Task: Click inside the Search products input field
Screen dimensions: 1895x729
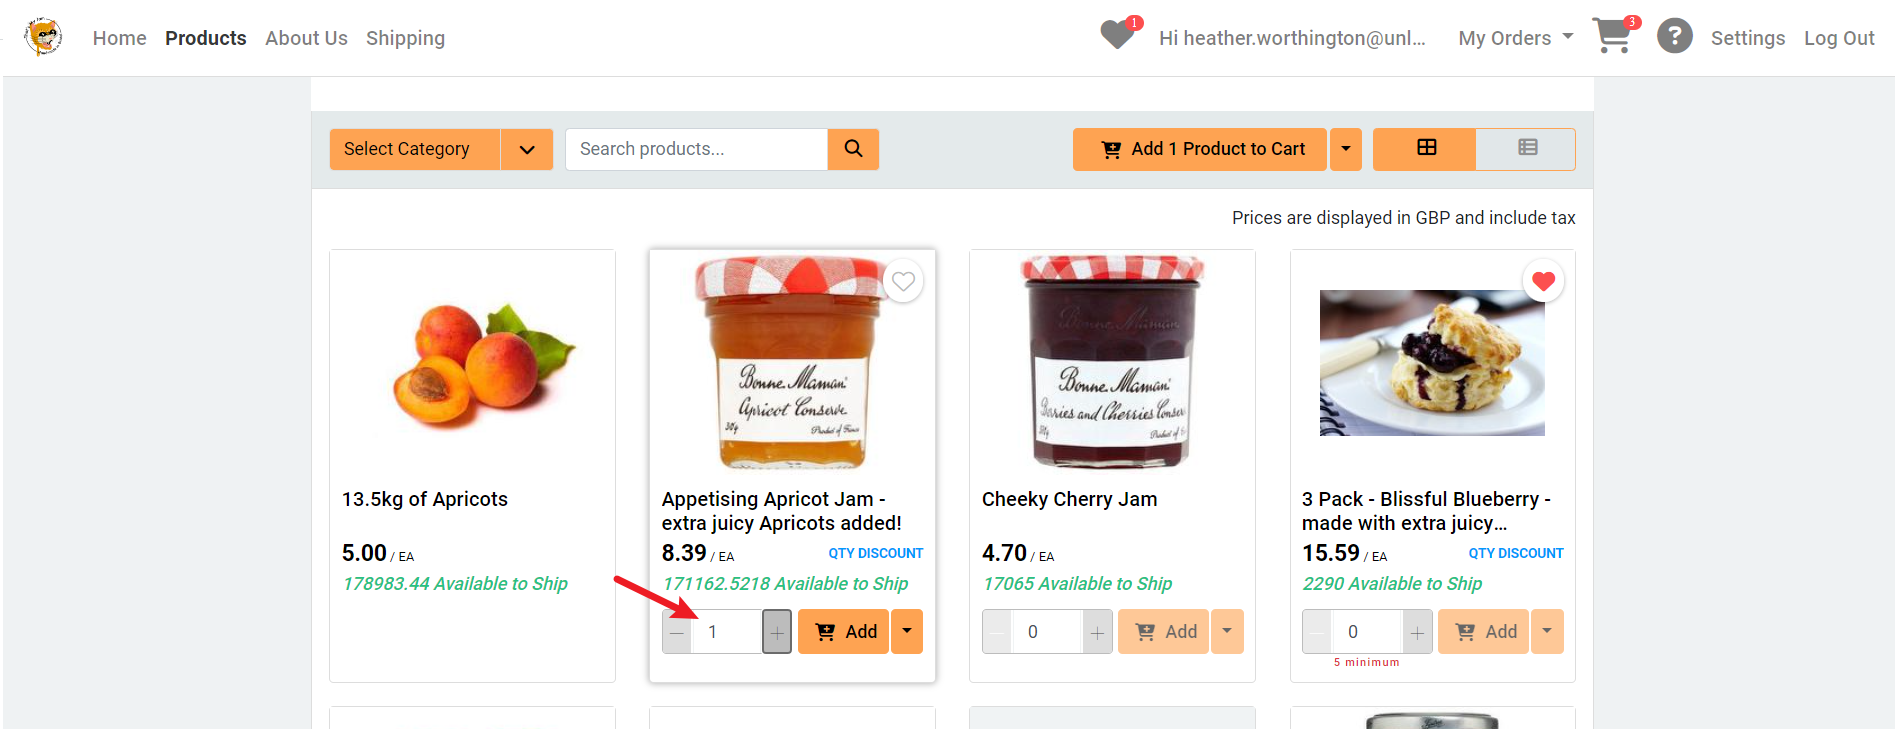Action: (x=695, y=149)
